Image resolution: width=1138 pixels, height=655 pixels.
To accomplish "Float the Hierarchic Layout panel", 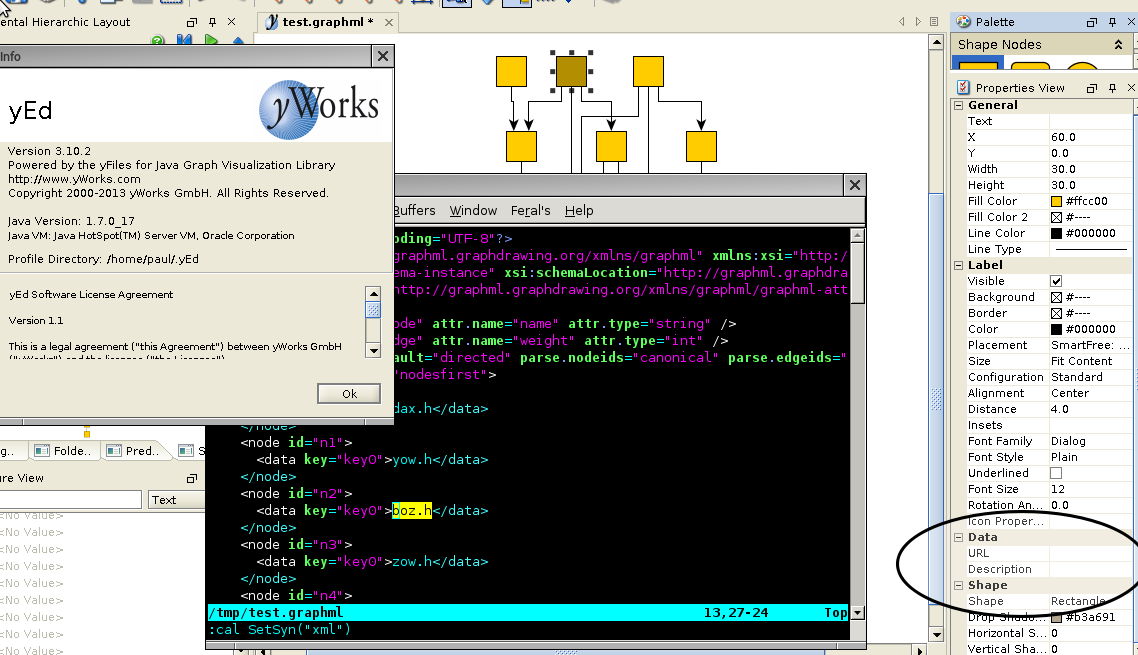I will (x=192, y=23).
